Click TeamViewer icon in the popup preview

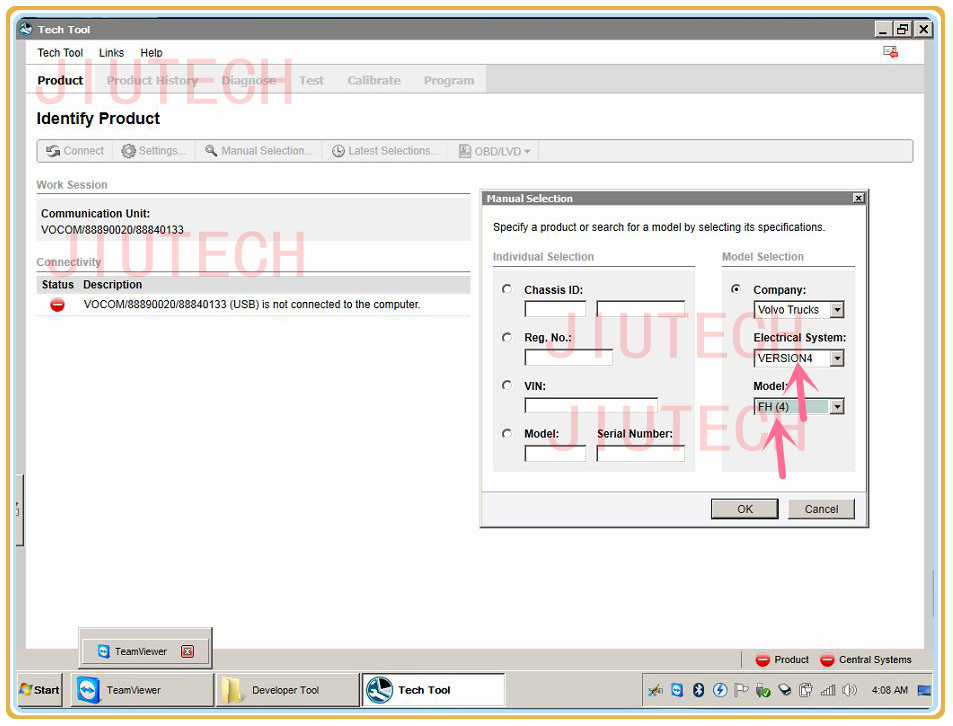pyautogui.click(x=103, y=652)
